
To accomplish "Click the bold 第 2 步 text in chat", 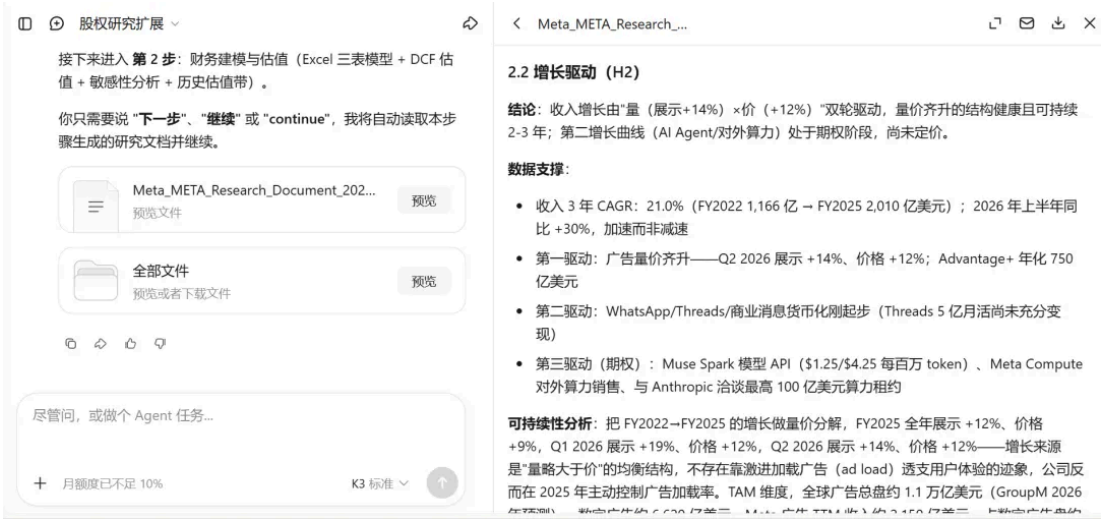I will [x=153, y=60].
